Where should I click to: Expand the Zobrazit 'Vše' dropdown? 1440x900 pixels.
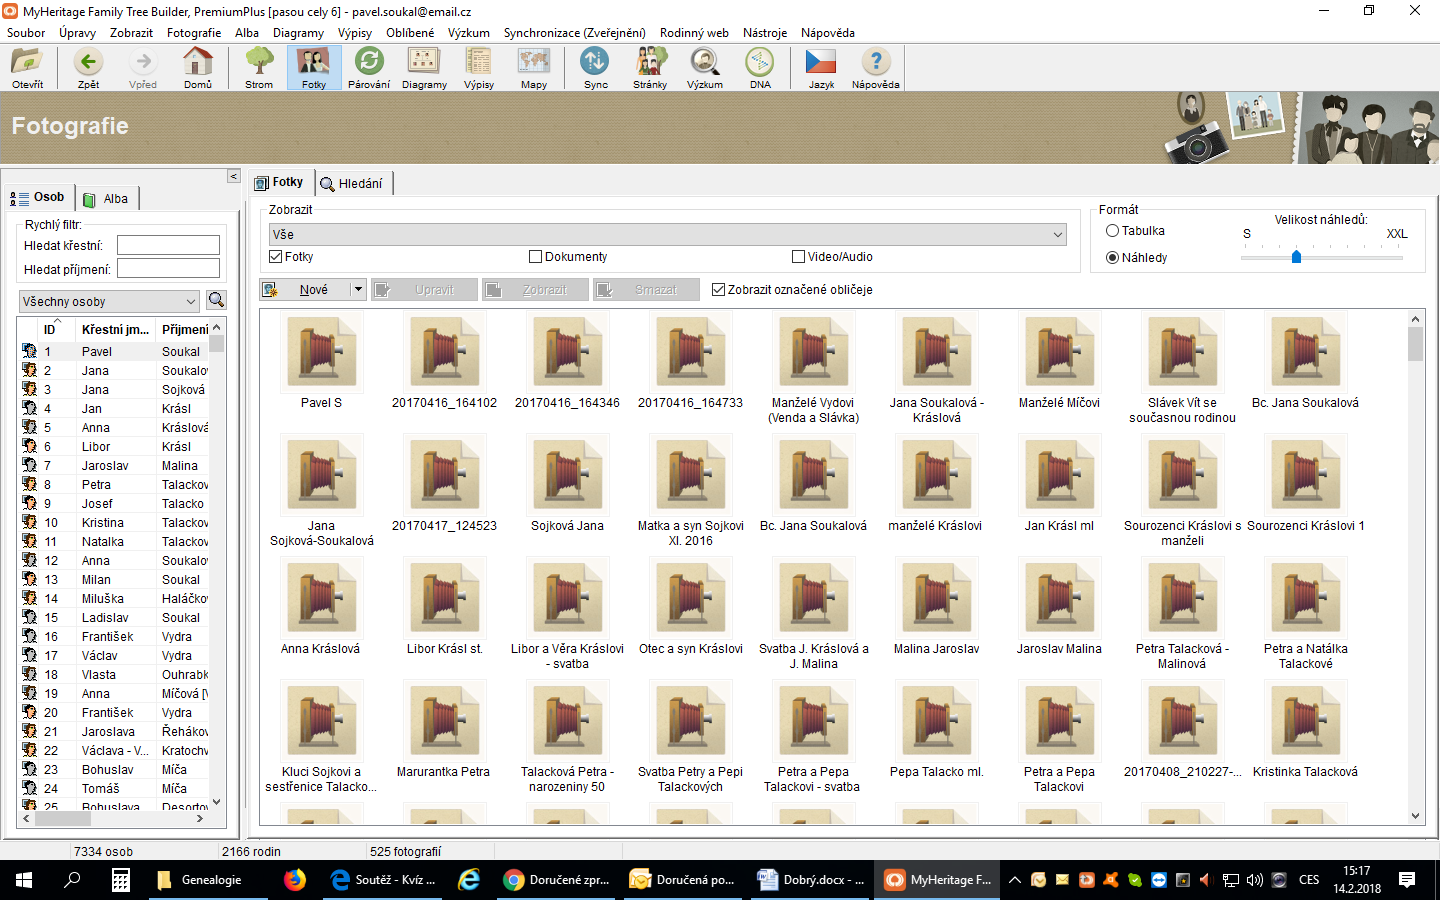coord(1057,234)
